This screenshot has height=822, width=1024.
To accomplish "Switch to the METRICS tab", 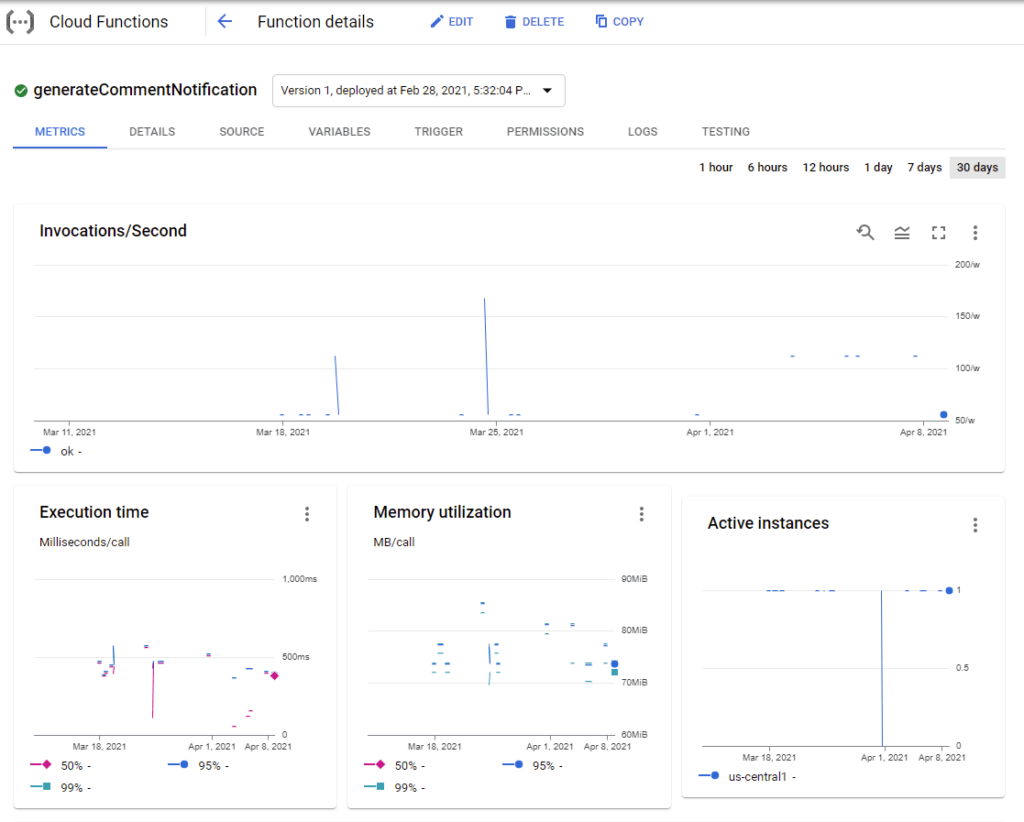I will click(60, 132).
